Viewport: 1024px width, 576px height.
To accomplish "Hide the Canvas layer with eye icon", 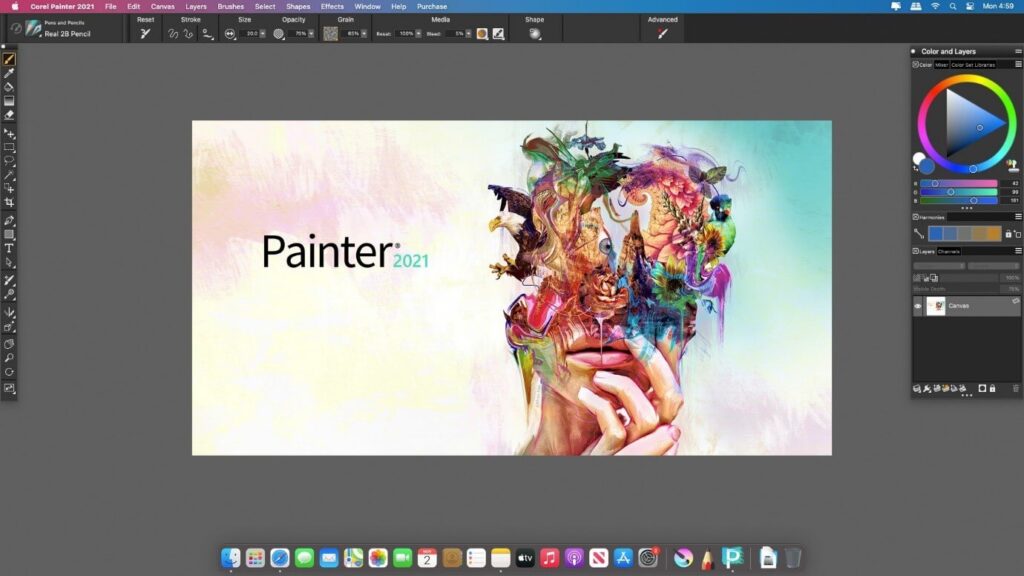I will point(918,306).
